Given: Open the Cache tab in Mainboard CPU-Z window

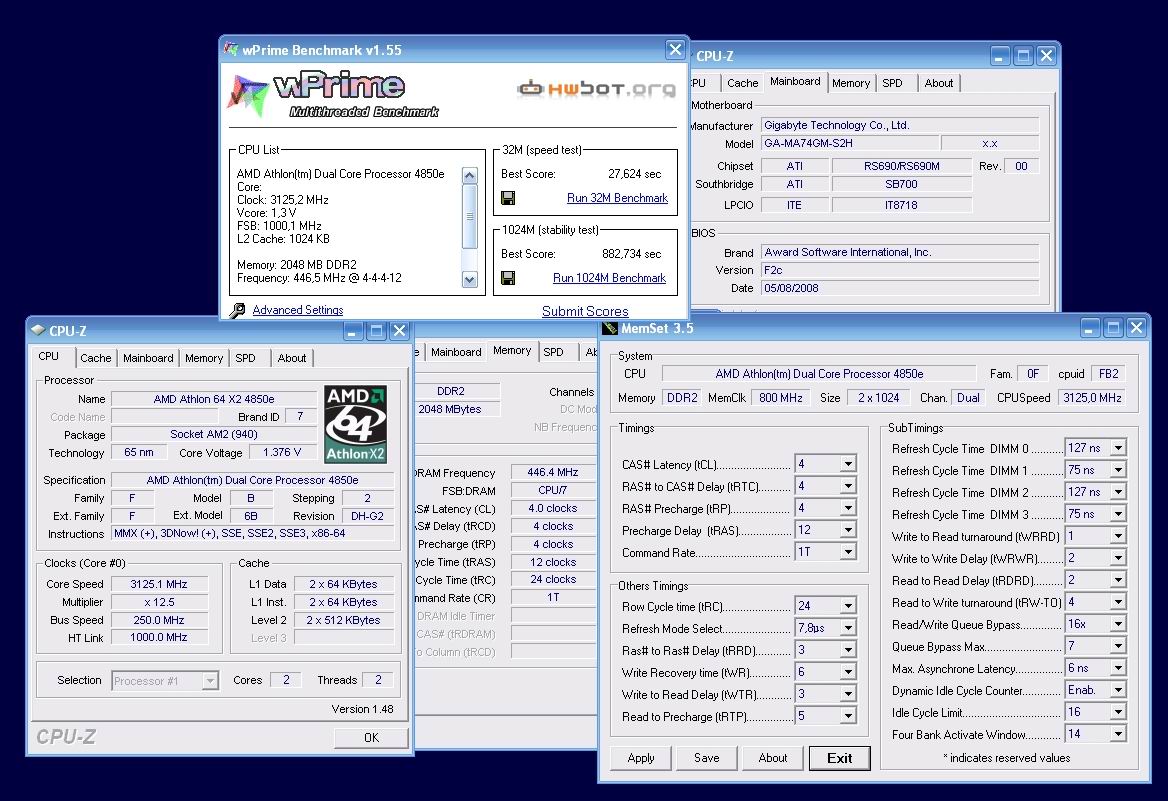Looking at the screenshot, I should pyautogui.click(x=742, y=83).
